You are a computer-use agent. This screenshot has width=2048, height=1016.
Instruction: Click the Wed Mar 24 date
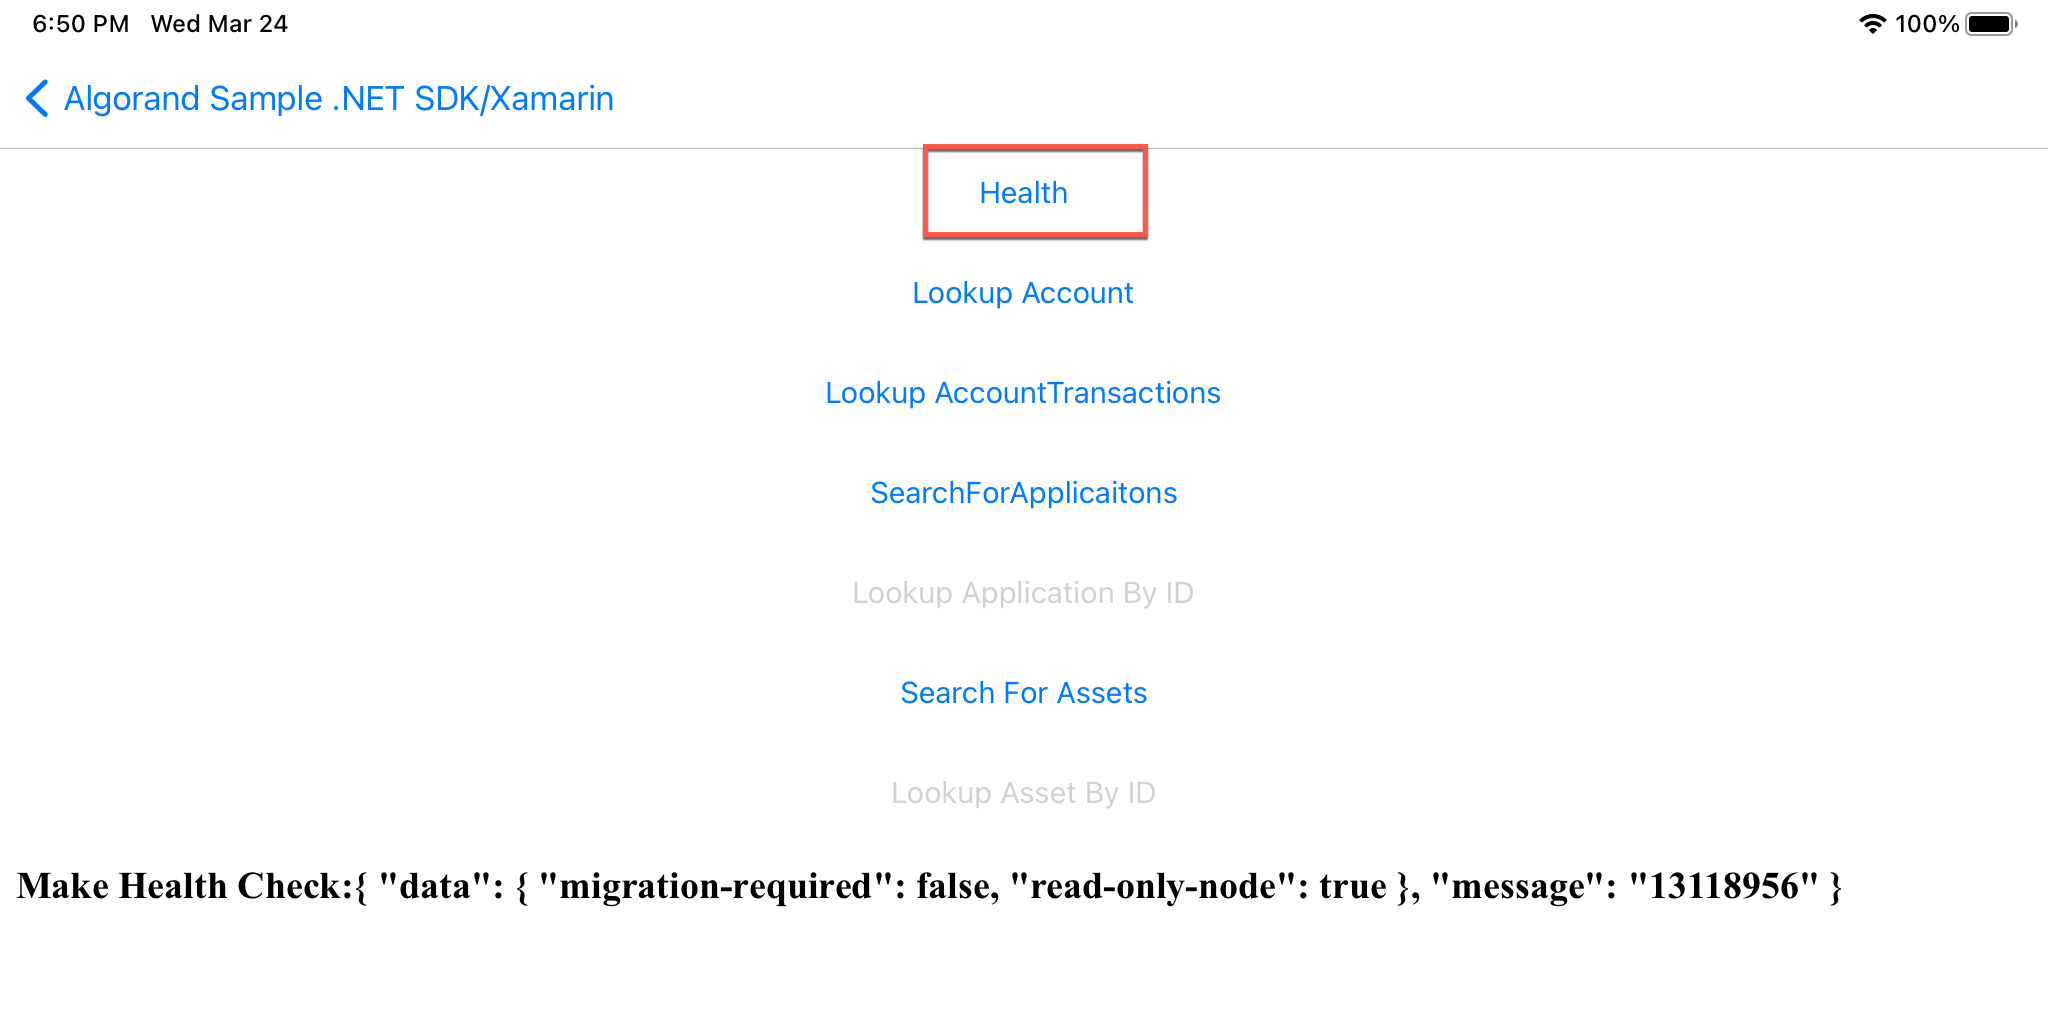pos(219,24)
